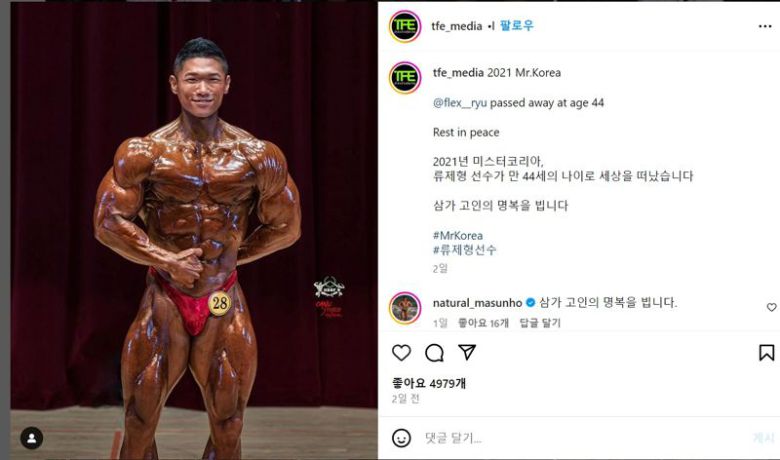View the post's 좋아요 4979개 likes list
780x460 pixels.
[429, 383]
